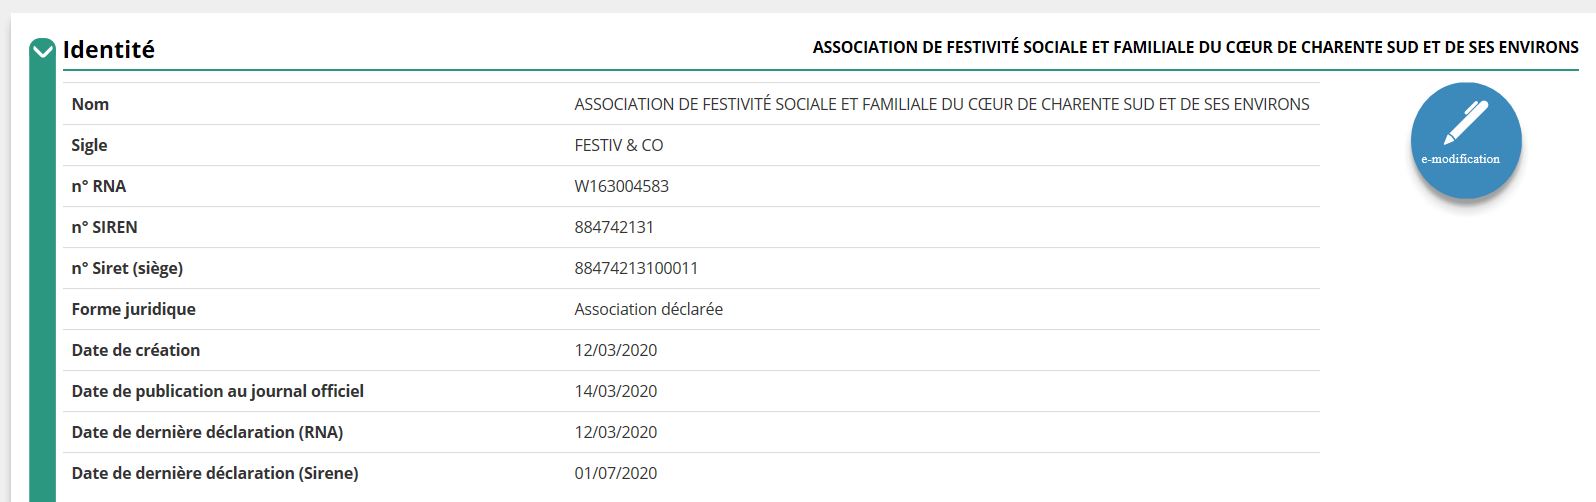Click the e-modification pencil button
Screen dimensions: 1596x502
1465,140
